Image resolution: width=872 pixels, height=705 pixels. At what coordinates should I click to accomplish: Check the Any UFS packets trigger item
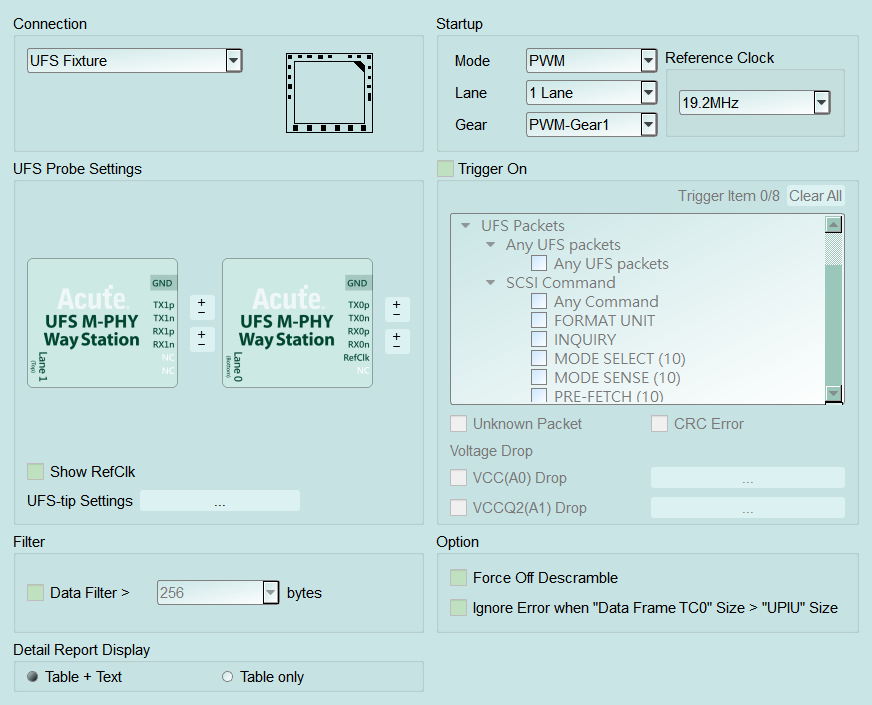tap(539, 264)
